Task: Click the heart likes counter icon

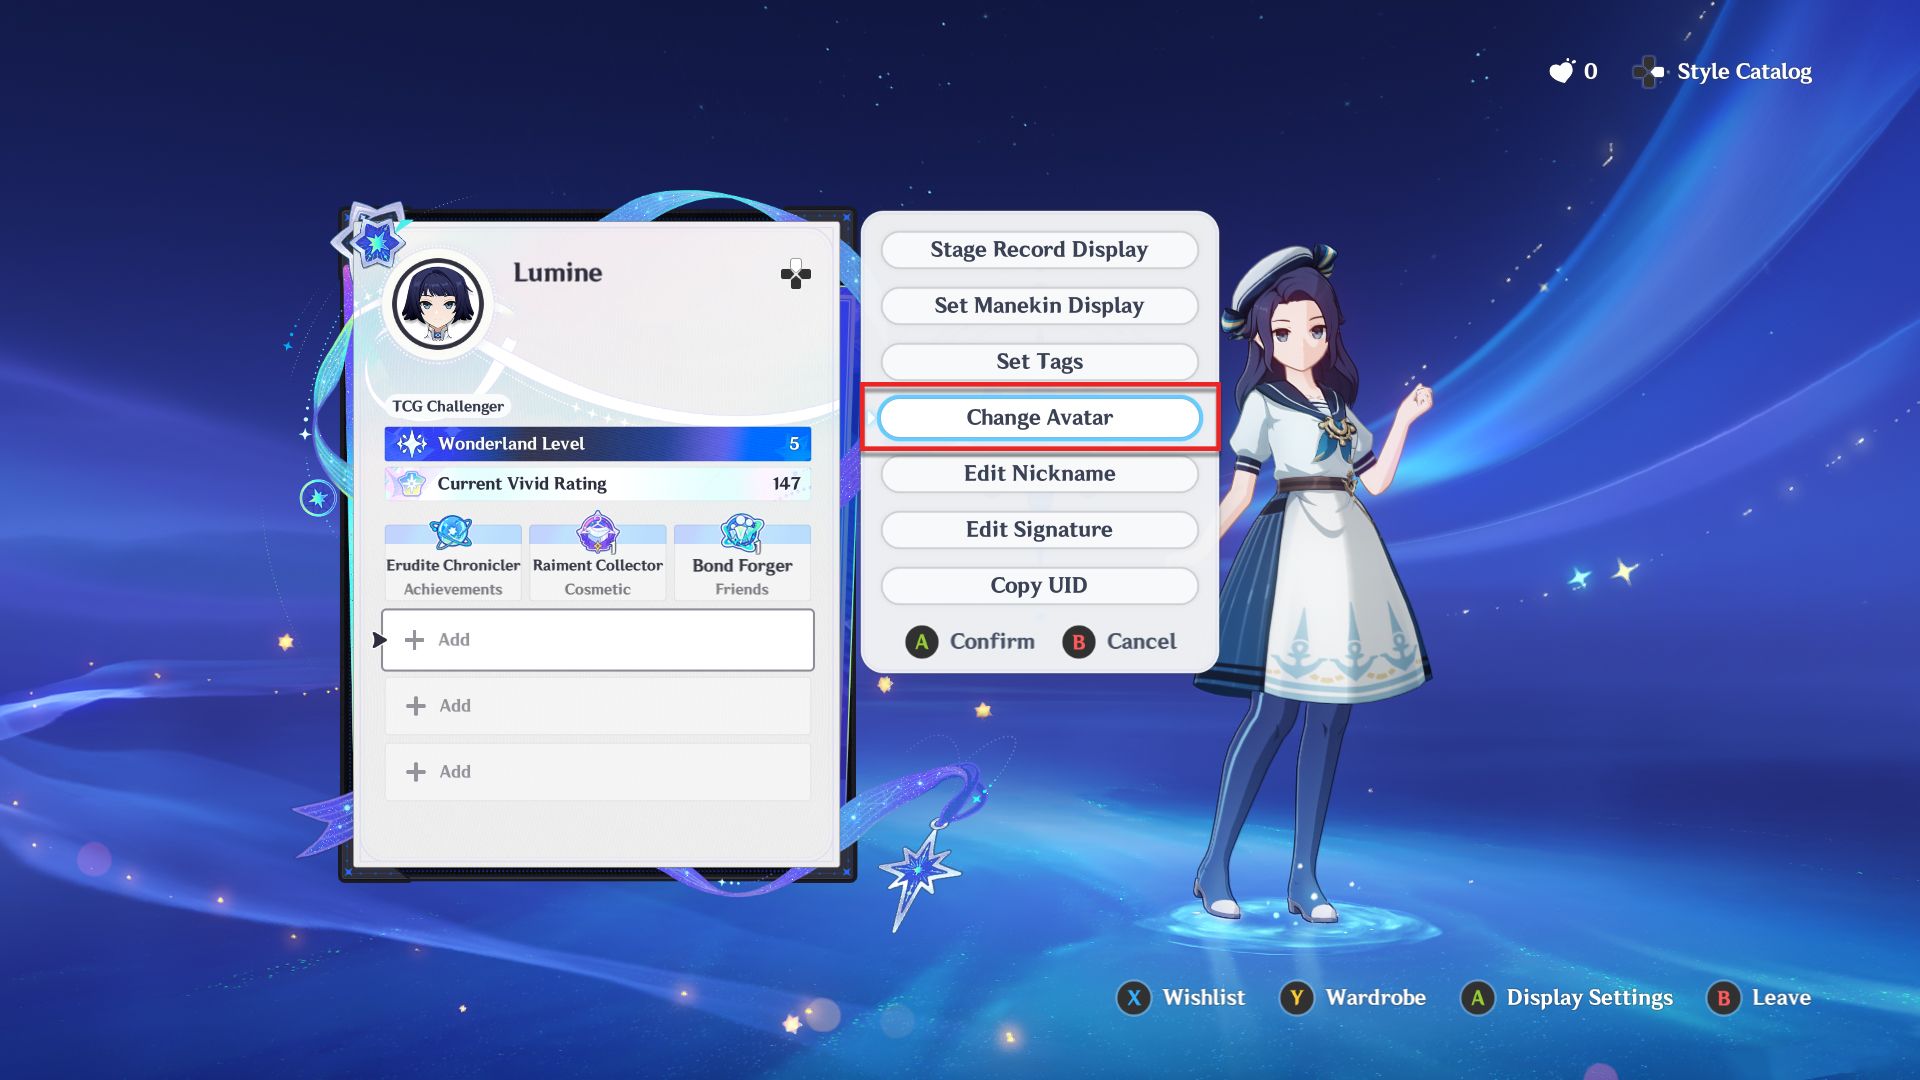Action: [1561, 71]
